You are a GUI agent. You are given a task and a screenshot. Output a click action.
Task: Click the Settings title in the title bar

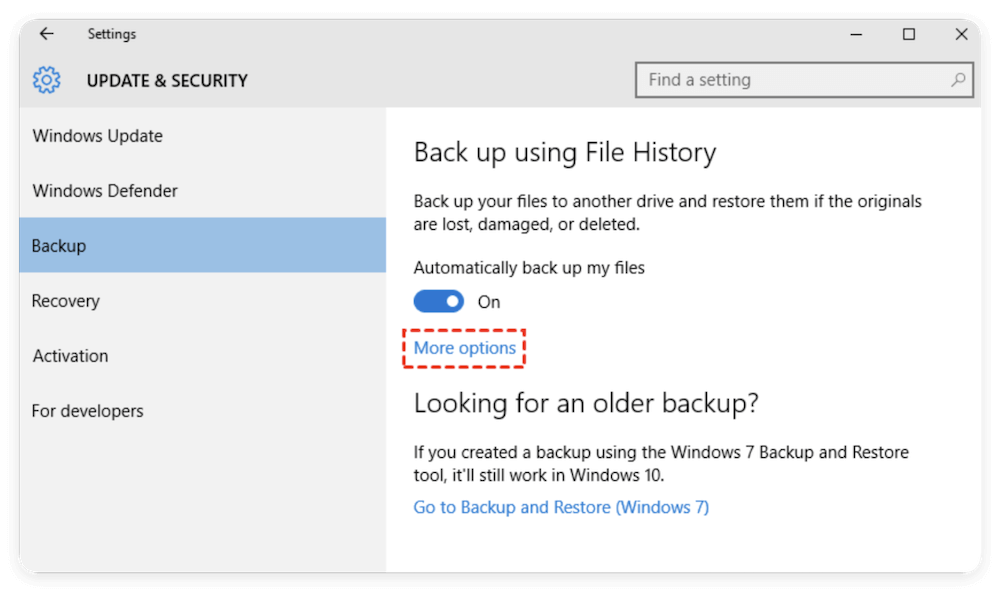(111, 33)
